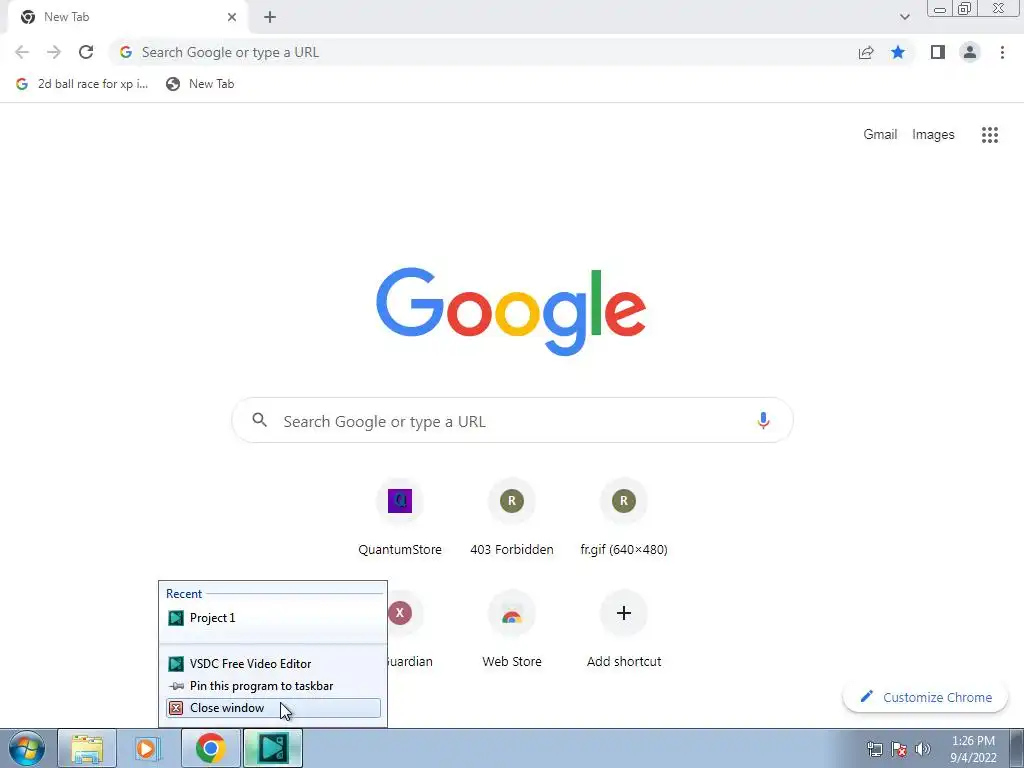The image size is (1024, 768).
Task: Click Customize Chrome button
Action: tap(925, 697)
